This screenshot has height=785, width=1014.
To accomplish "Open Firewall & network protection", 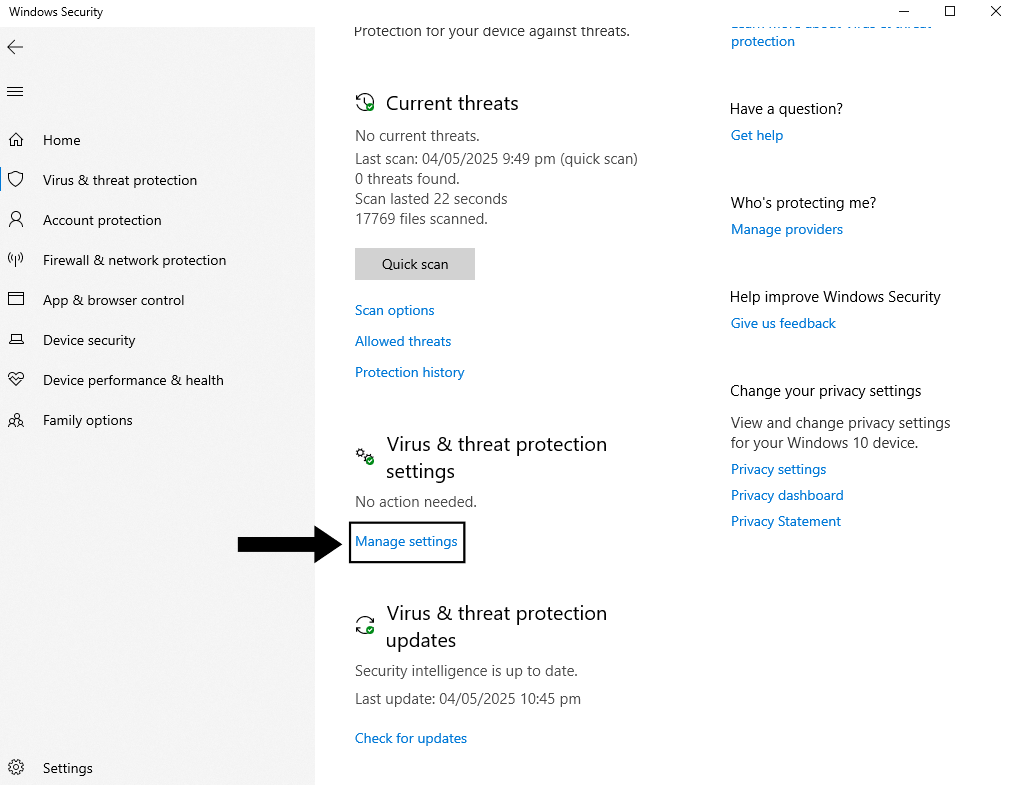I will [x=15, y=260].
